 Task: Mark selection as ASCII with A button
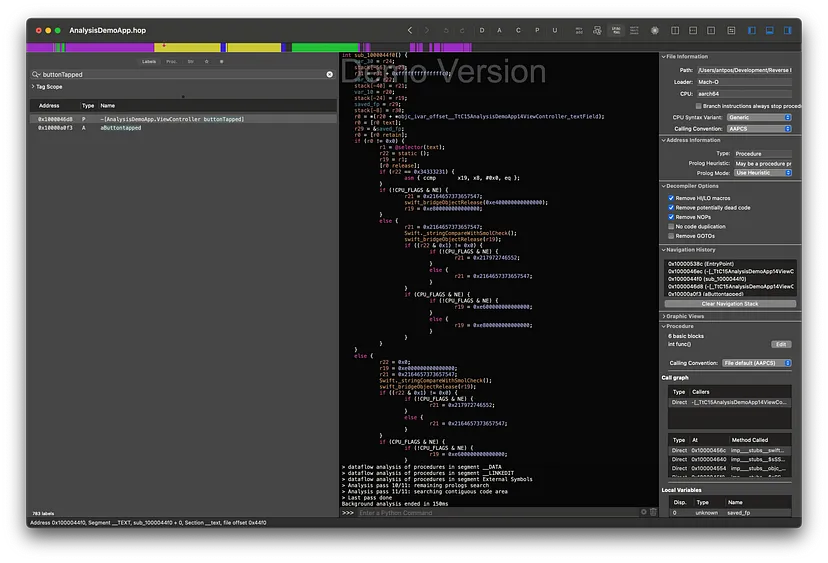[500, 31]
